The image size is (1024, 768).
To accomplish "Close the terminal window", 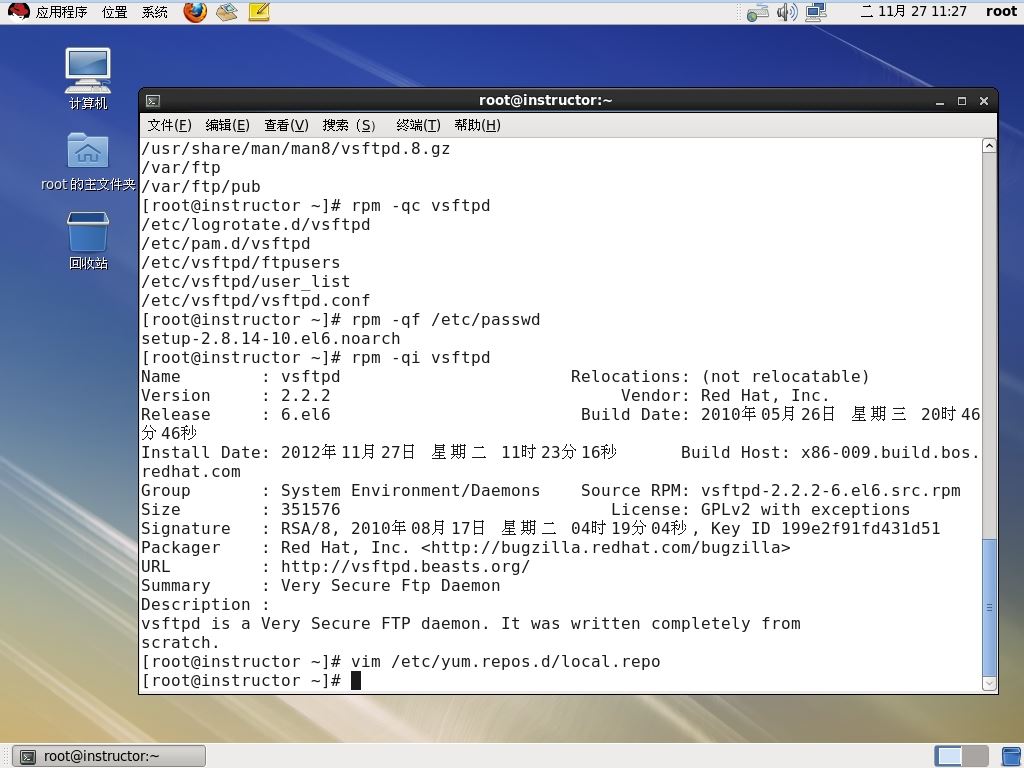I will 984,101.
